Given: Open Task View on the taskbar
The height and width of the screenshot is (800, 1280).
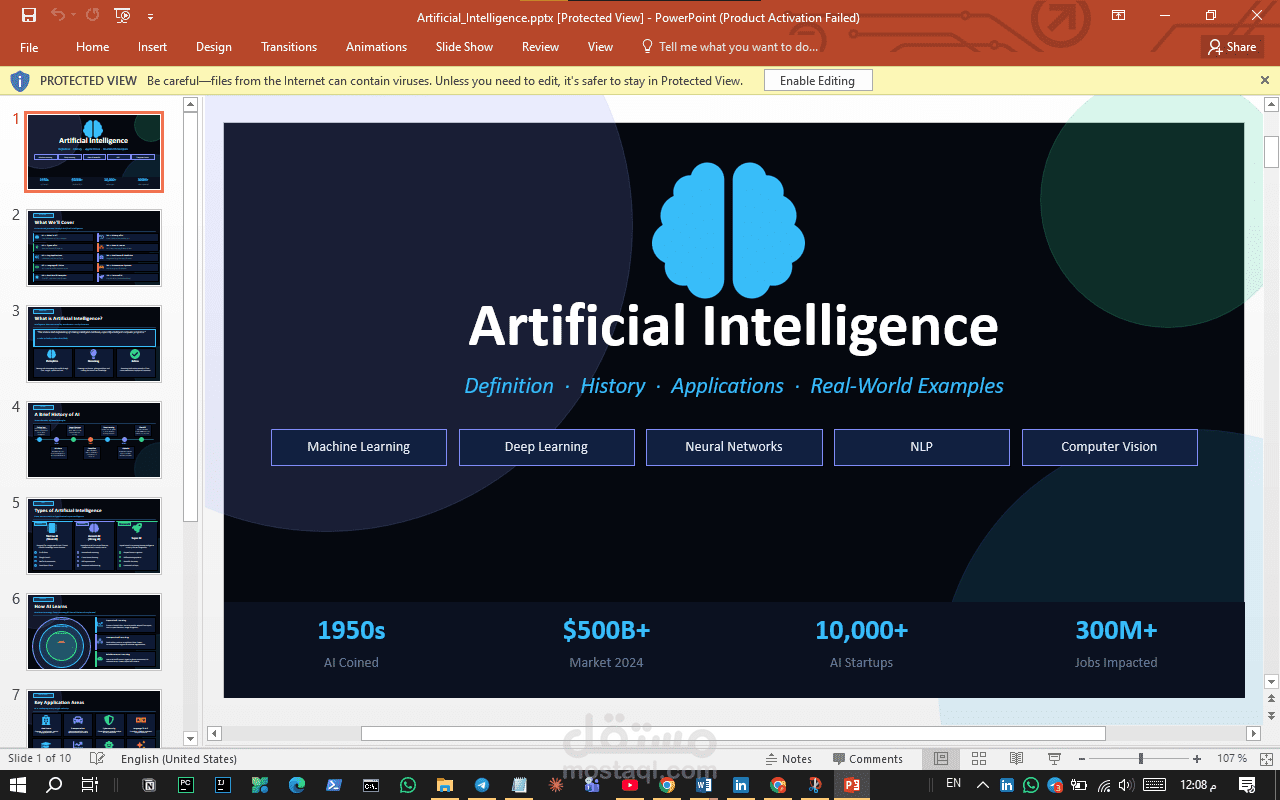Looking at the screenshot, I should [x=89, y=785].
